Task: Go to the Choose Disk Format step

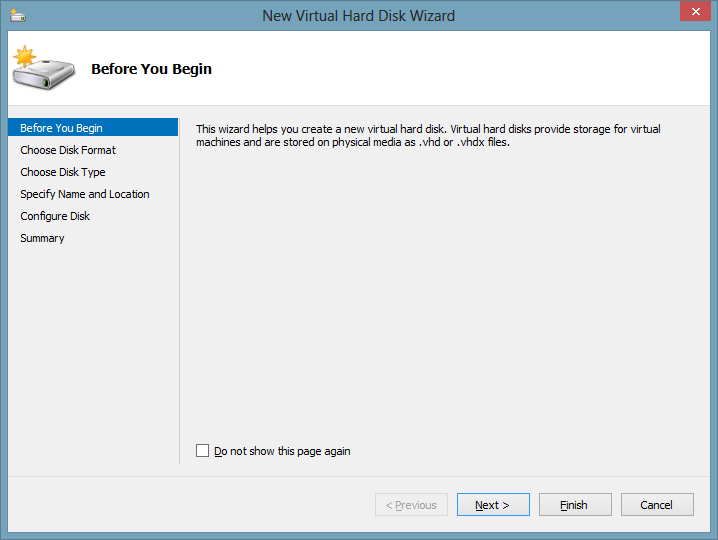Action: [x=68, y=150]
